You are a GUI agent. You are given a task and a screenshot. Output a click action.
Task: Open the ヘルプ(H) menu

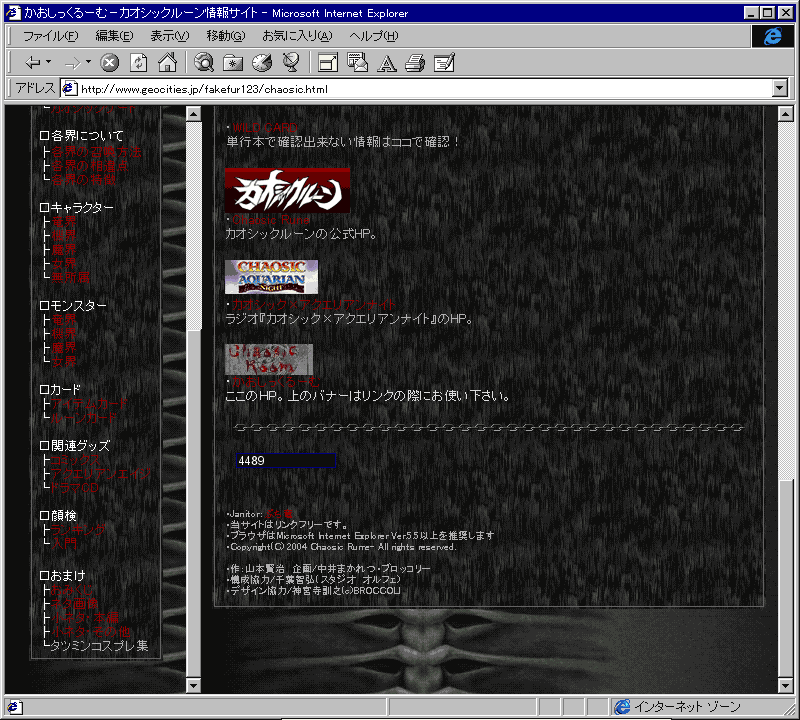tap(373, 36)
